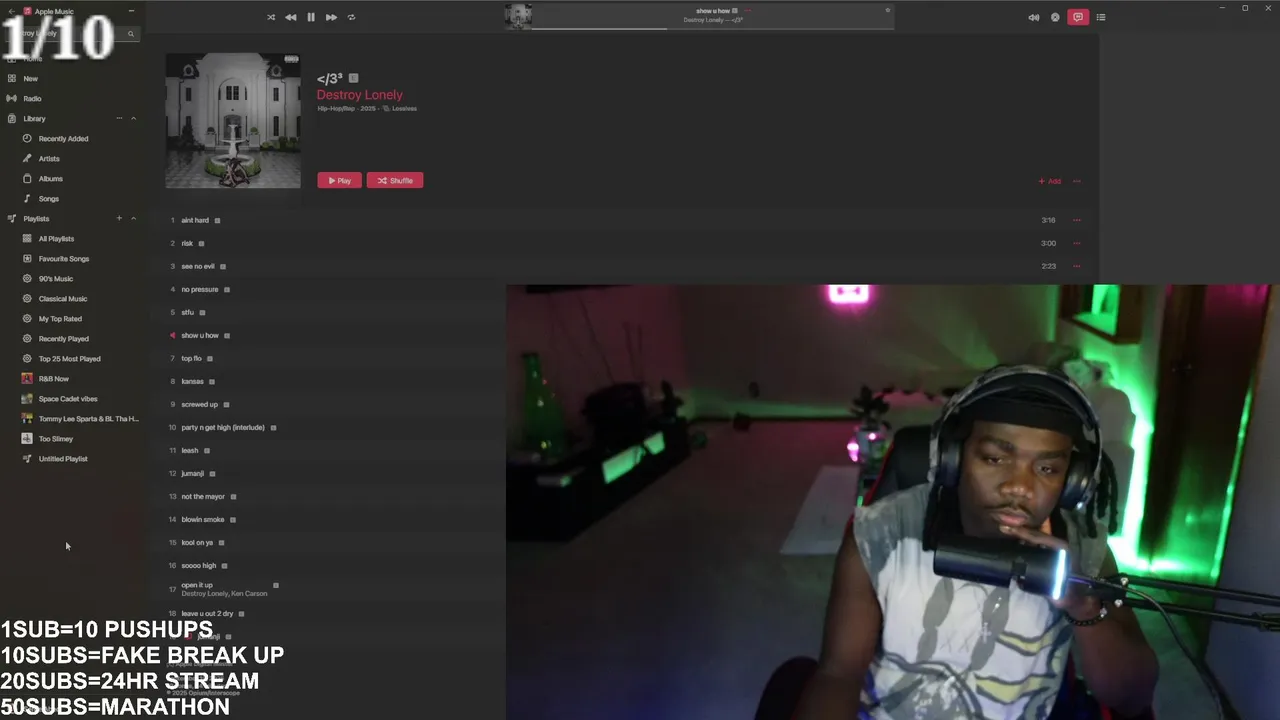Viewport: 1280px width, 720px height.
Task: Open the playing next queue list
Action: point(1101,17)
